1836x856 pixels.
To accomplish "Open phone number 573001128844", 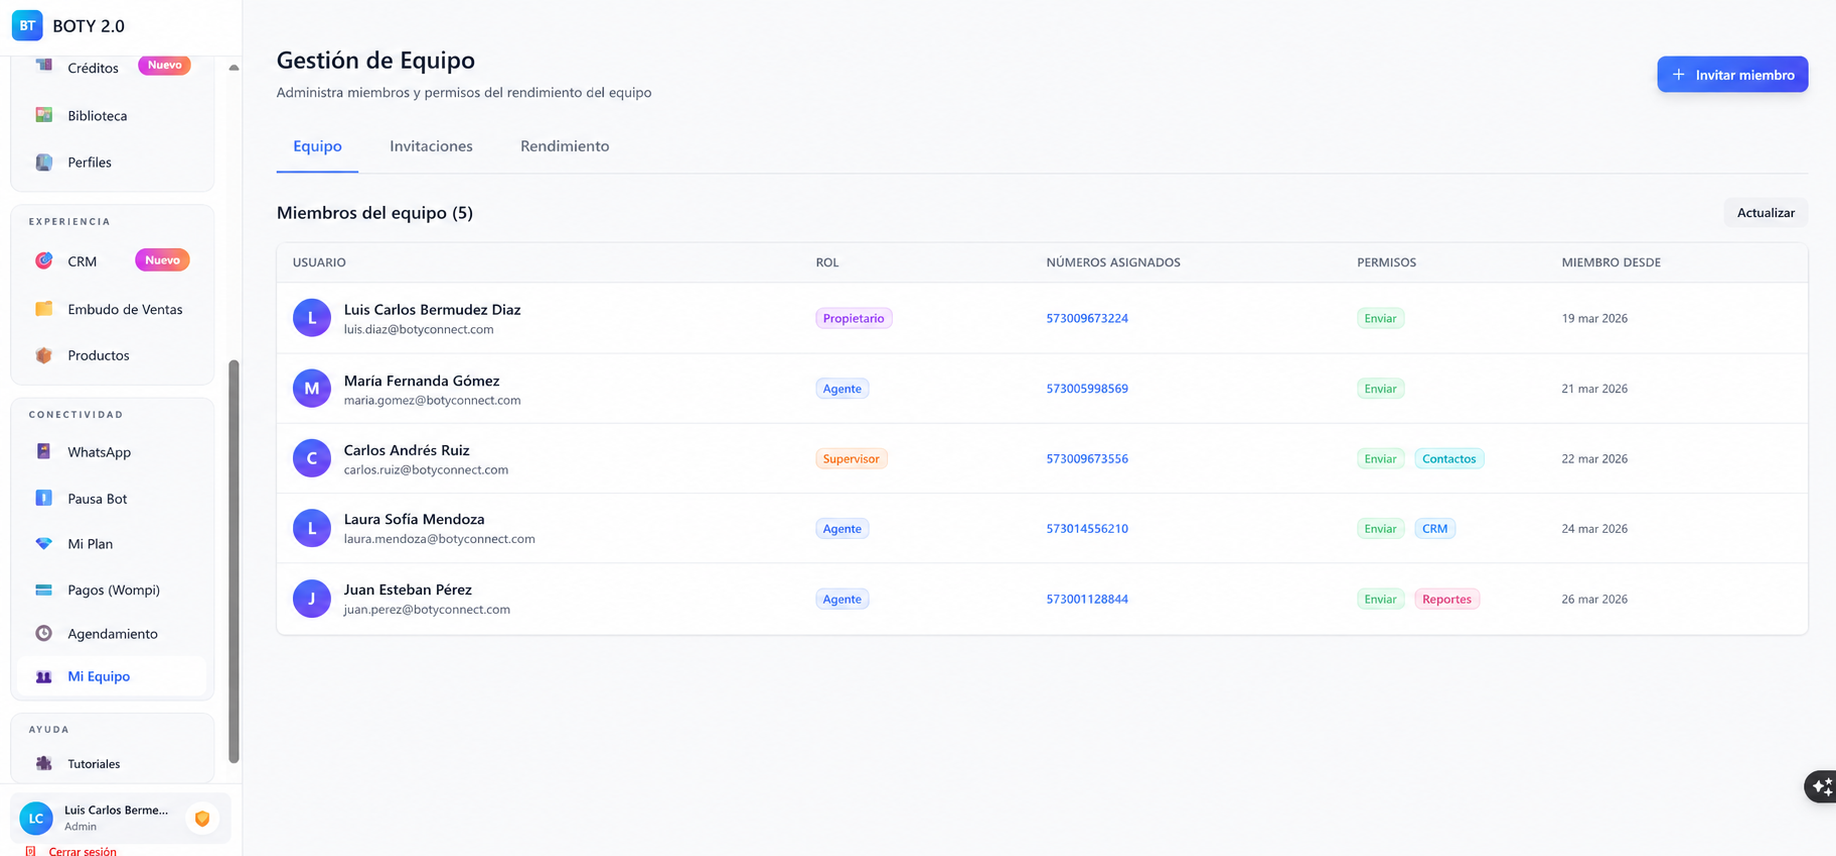I will pyautogui.click(x=1087, y=599).
